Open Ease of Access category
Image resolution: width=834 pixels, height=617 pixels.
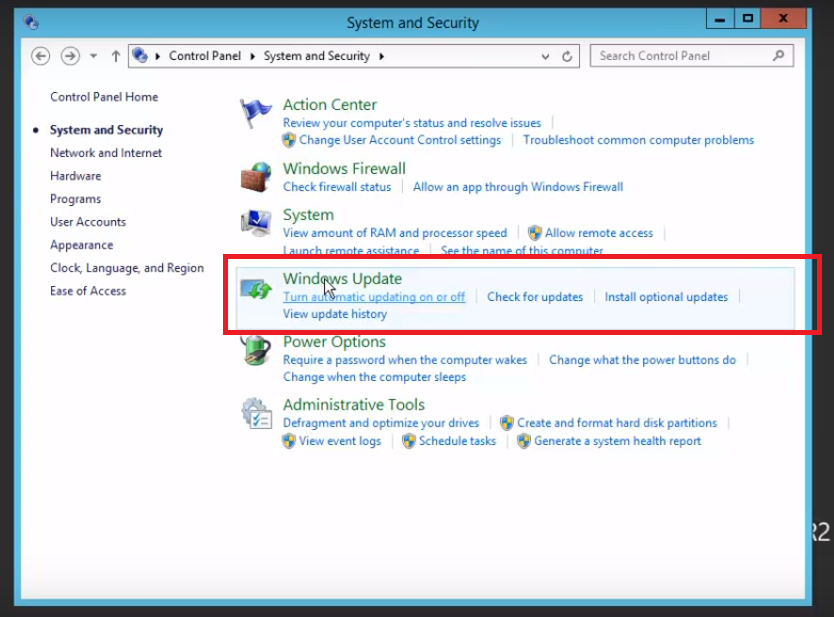click(88, 291)
